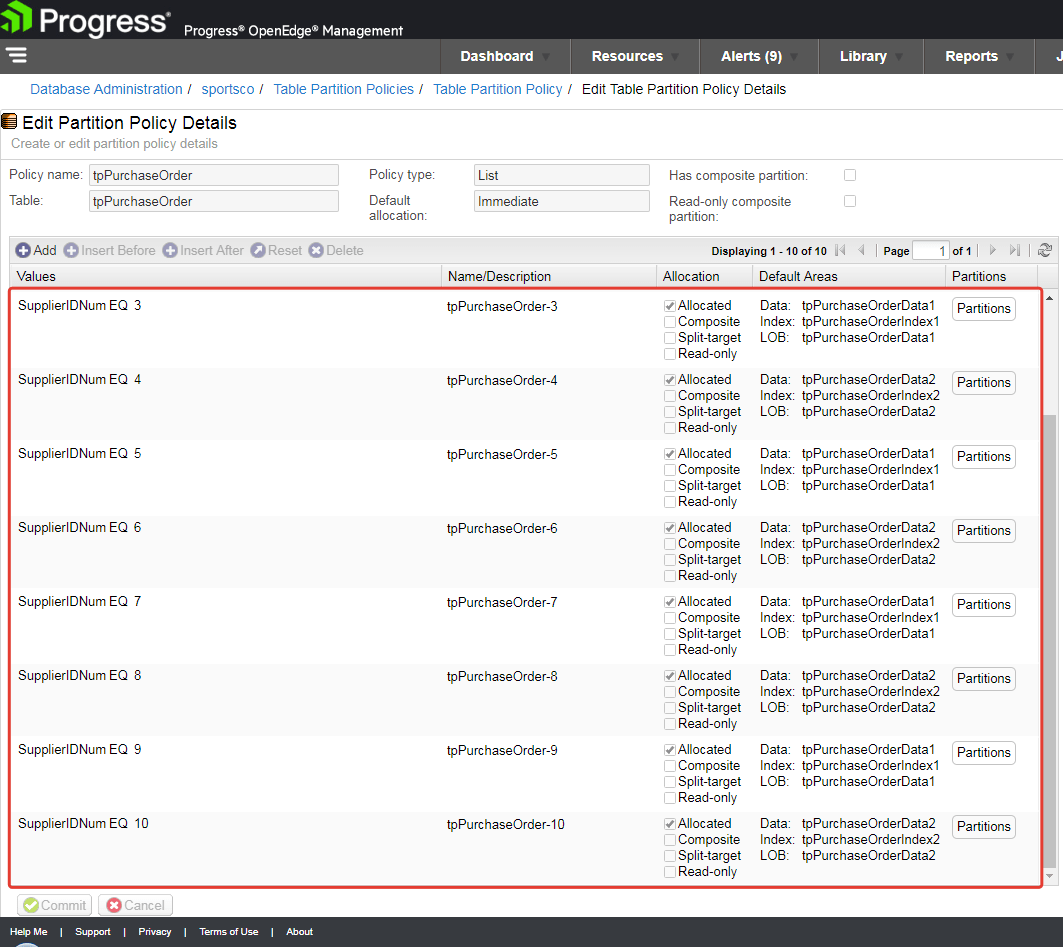Viewport: 1063px width, 947px height.
Task: Click the Policy name input field
Action: pos(214,175)
